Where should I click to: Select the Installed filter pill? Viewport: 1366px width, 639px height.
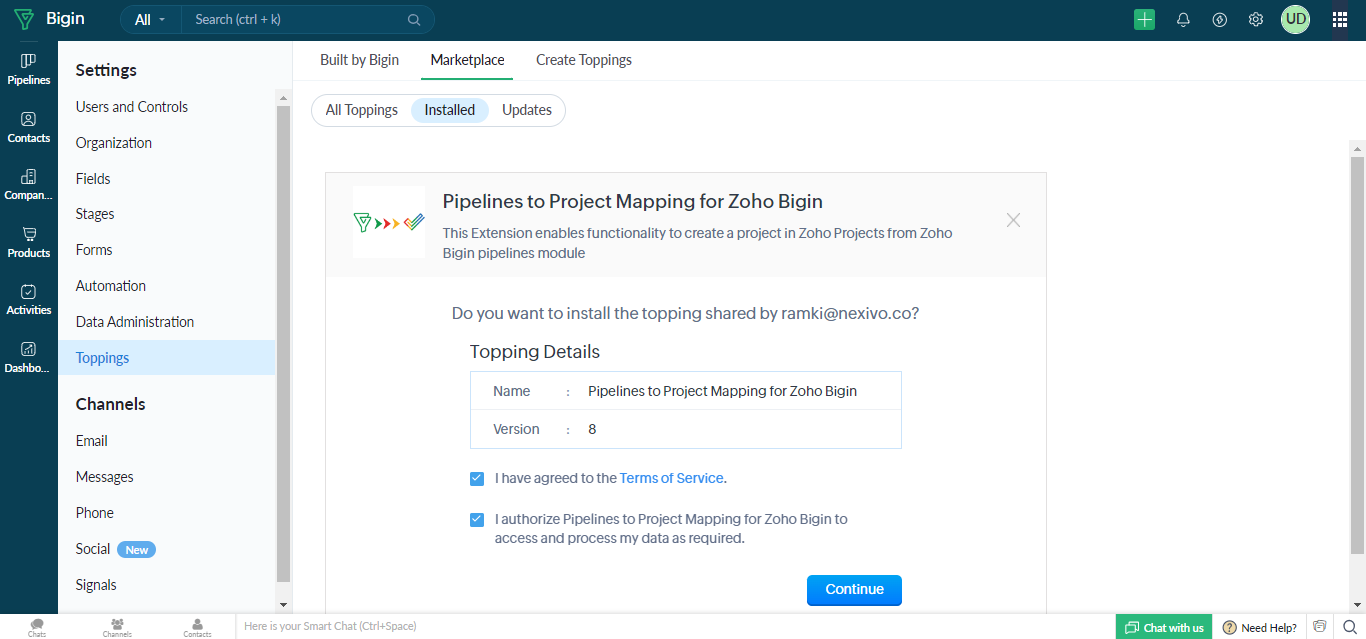450,110
